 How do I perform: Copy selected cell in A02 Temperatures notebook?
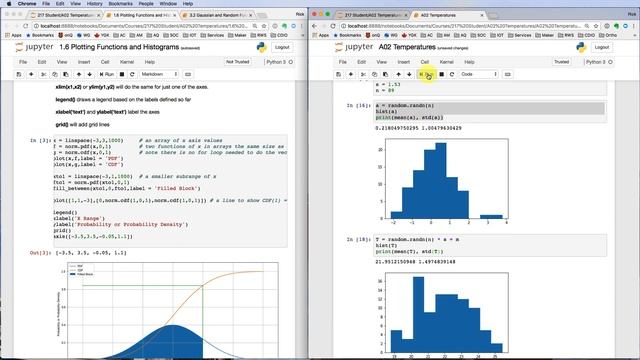pyautogui.click(x=374, y=74)
